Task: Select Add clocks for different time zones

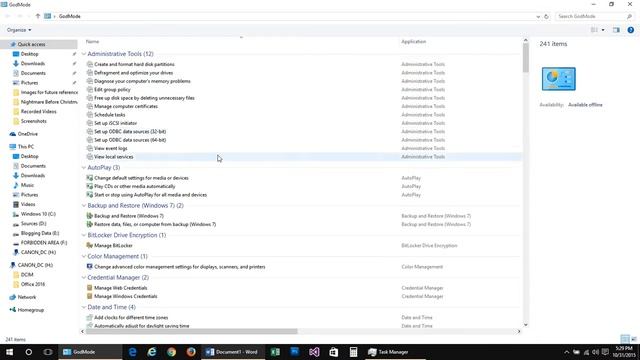Action: (131, 318)
